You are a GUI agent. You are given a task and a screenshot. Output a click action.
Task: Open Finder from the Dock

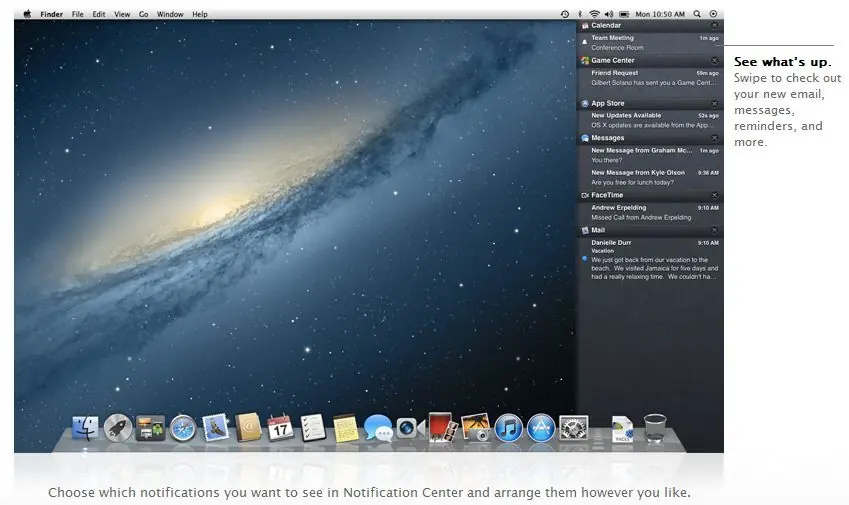coord(86,428)
